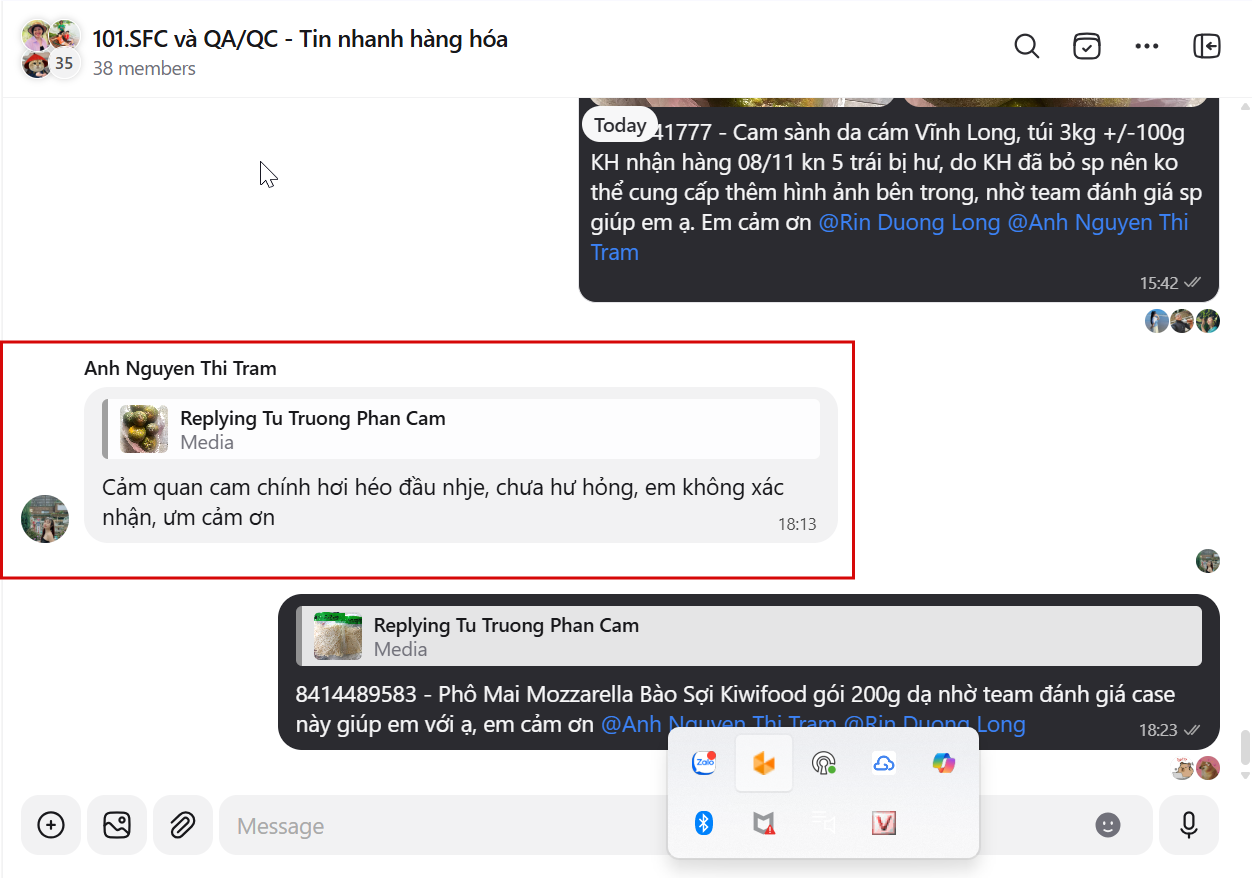Screen dimensions: 1252x878
Task: Click Anh Nguyen Thi Tram's avatar
Action: click(45, 519)
